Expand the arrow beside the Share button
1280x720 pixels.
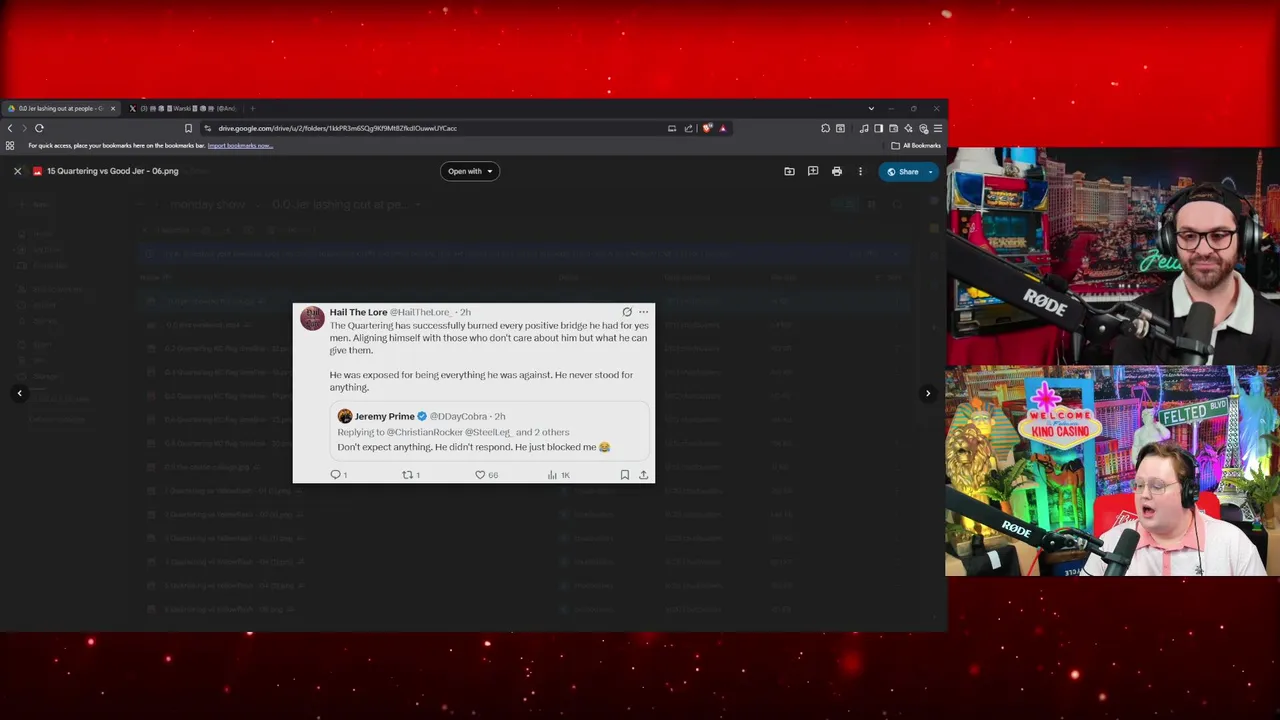point(930,171)
